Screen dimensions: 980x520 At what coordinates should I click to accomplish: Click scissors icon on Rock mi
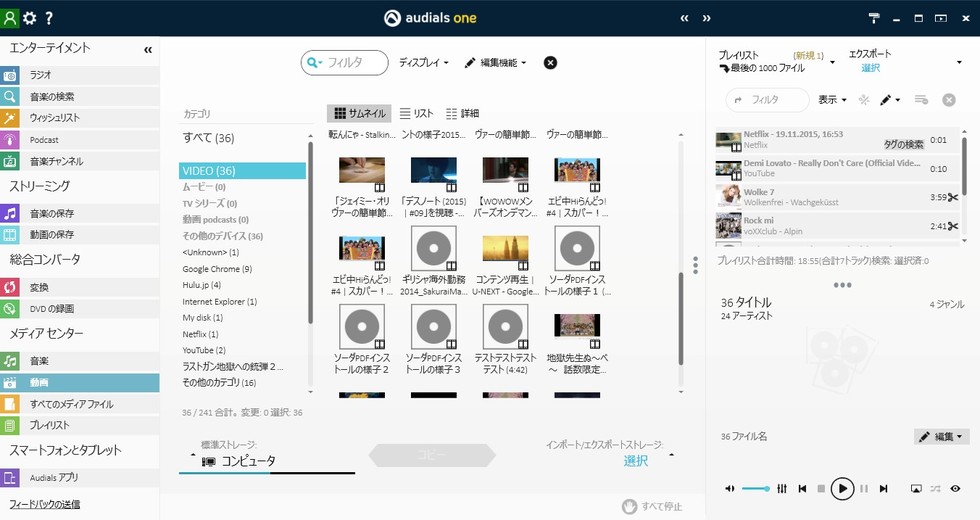[x=952, y=226]
